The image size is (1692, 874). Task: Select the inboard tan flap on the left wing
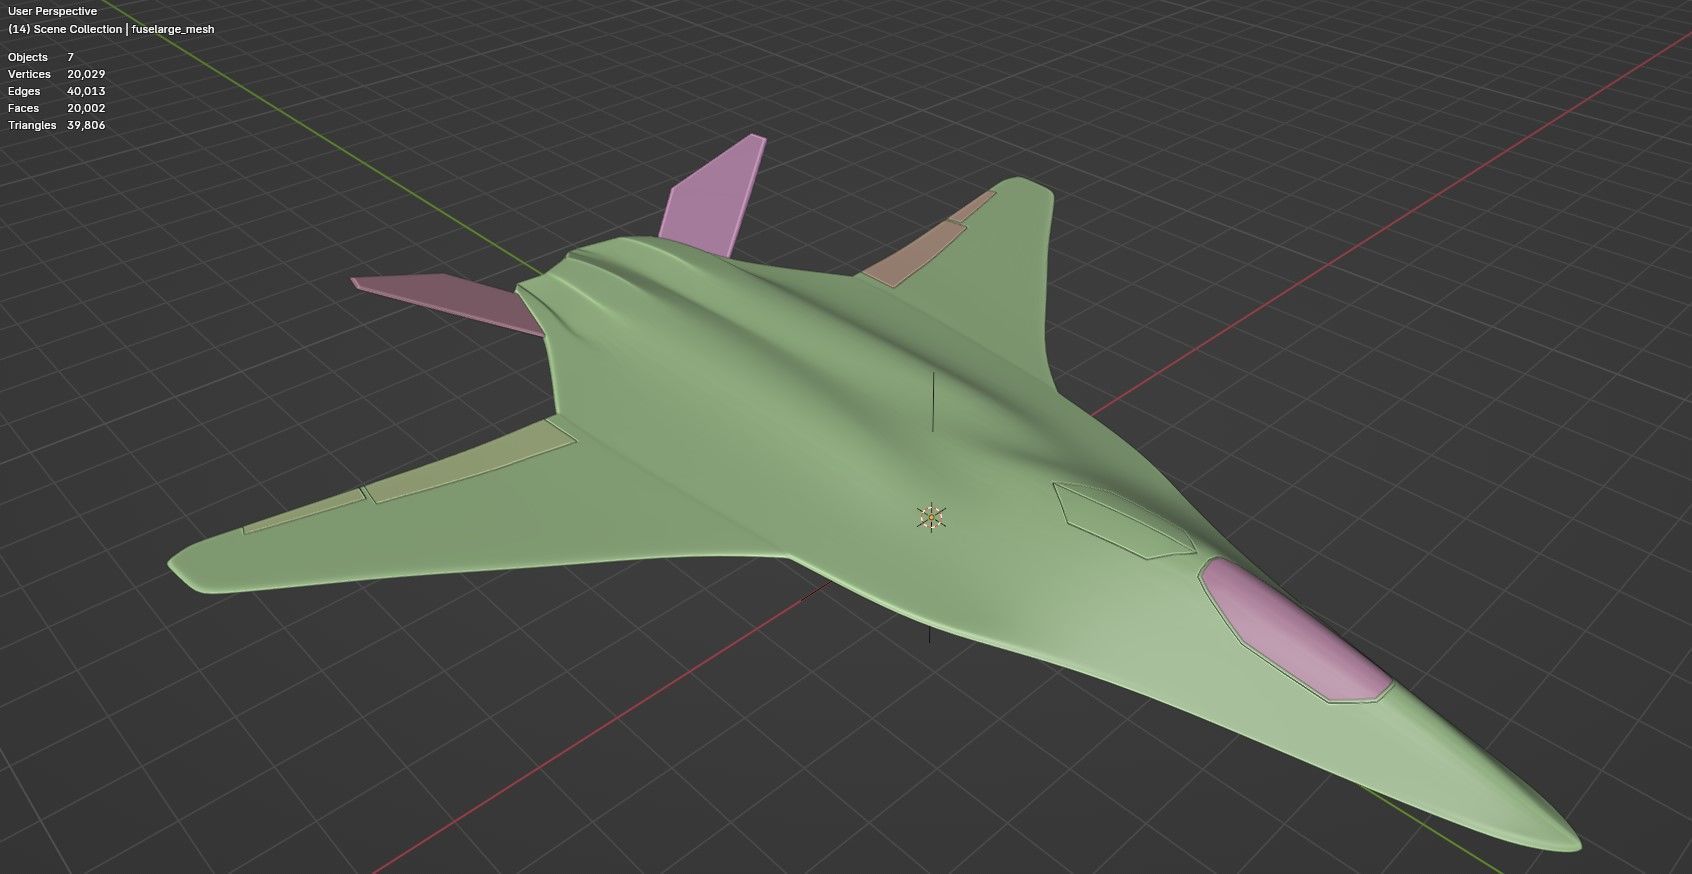[x=470, y=460]
